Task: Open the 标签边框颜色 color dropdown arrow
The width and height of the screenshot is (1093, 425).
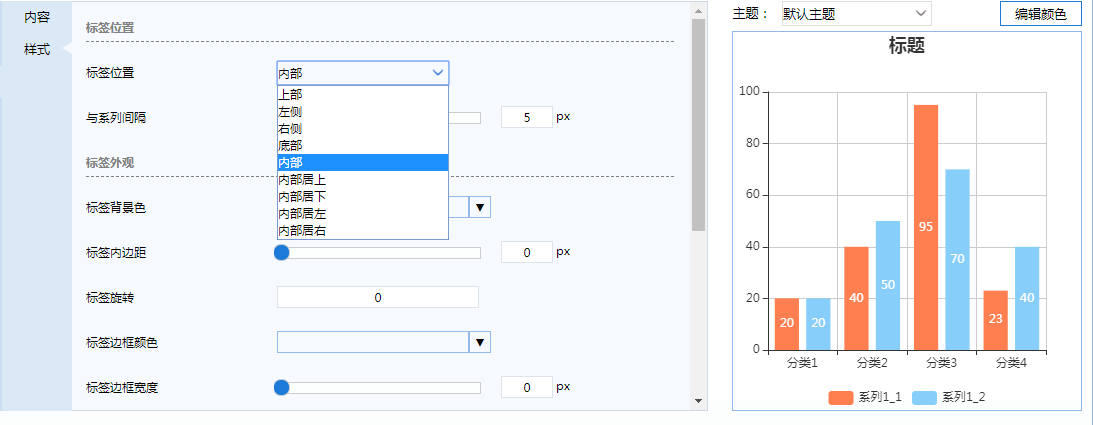Action: click(x=481, y=343)
